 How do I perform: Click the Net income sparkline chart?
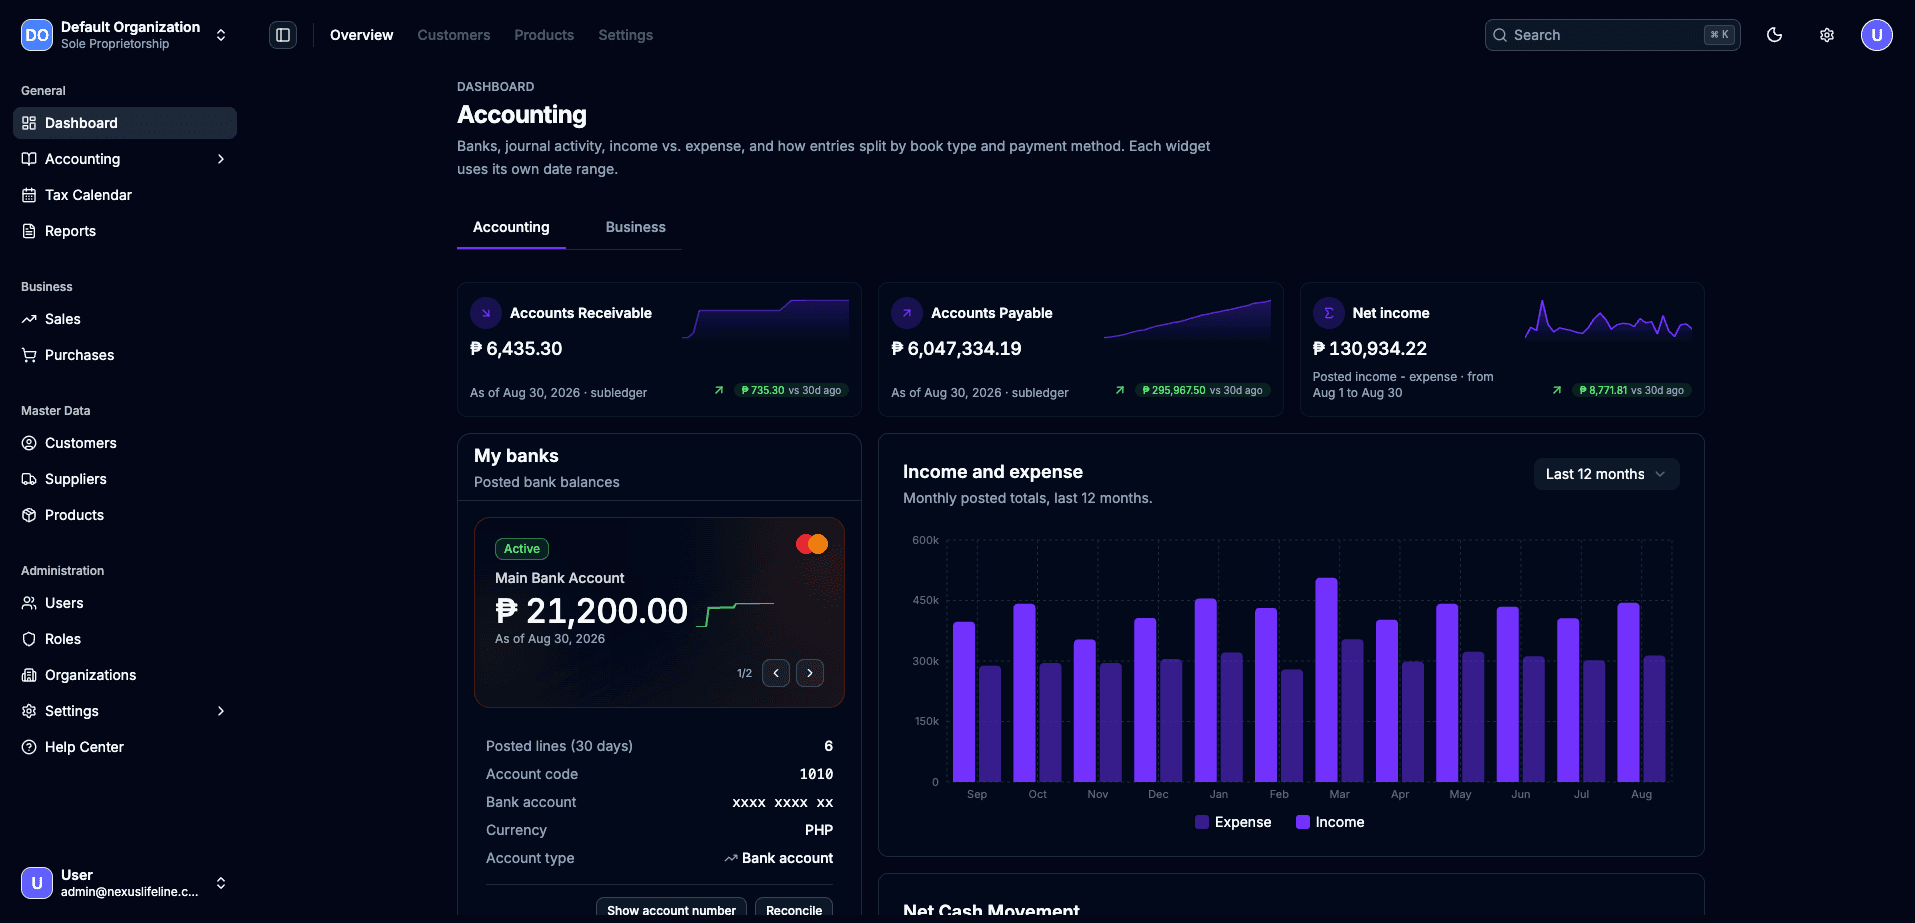[1608, 320]
